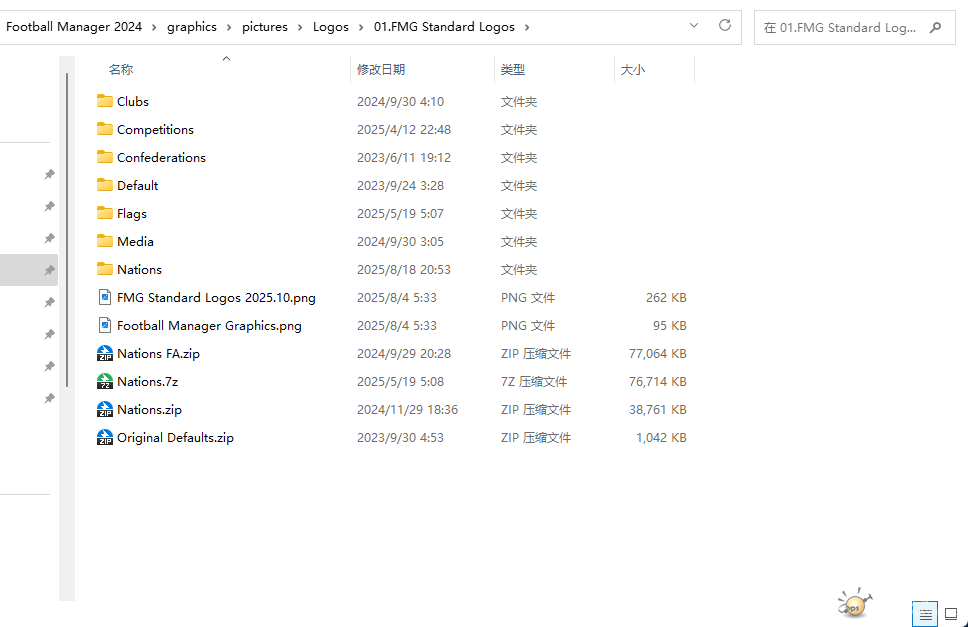
Task: Click the 2023/6/11 19:12 date cell
Action: pos(404,157)
